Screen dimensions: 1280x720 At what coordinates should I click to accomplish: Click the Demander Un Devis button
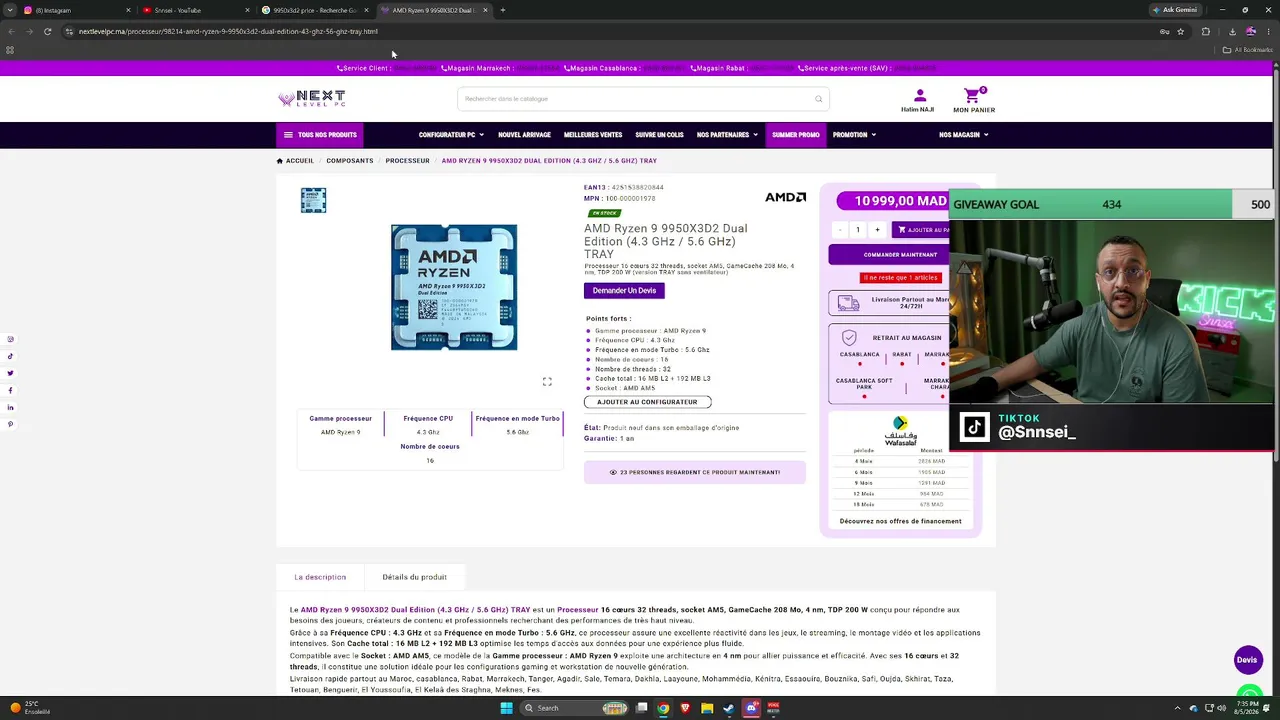pyautogui.click(x=624, y=291)
